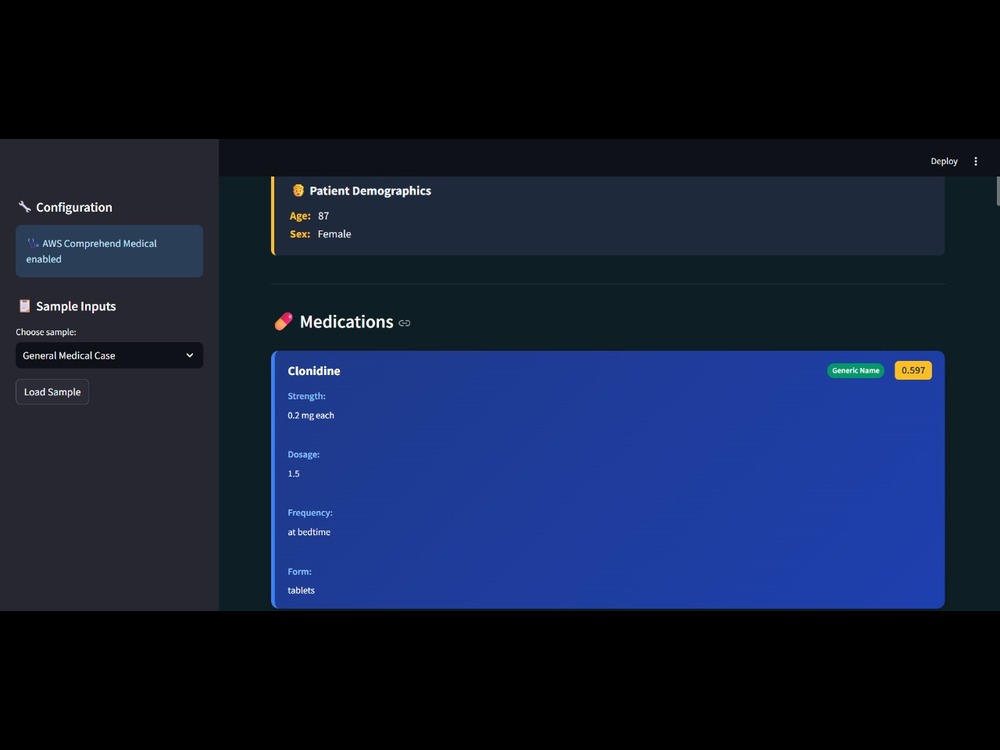Open the Choose sample dropdown
Viewport: 1000px width, 750px height.
(x=109, y=355)
